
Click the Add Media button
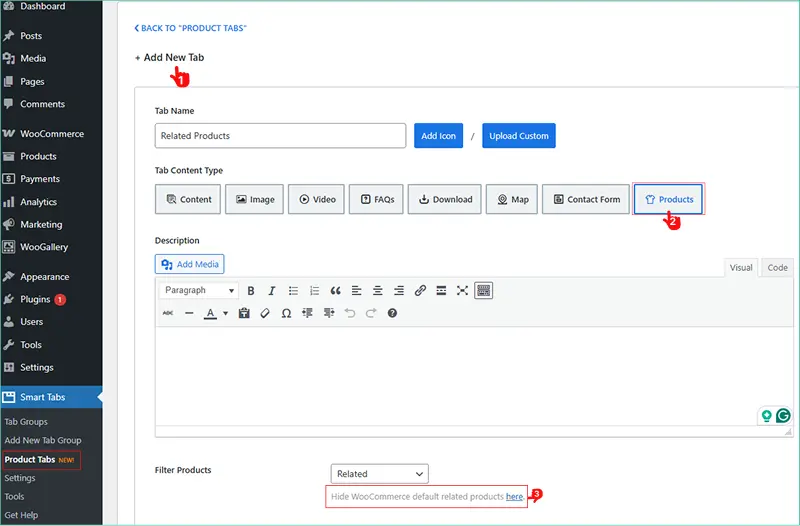[x=189, y=264]
